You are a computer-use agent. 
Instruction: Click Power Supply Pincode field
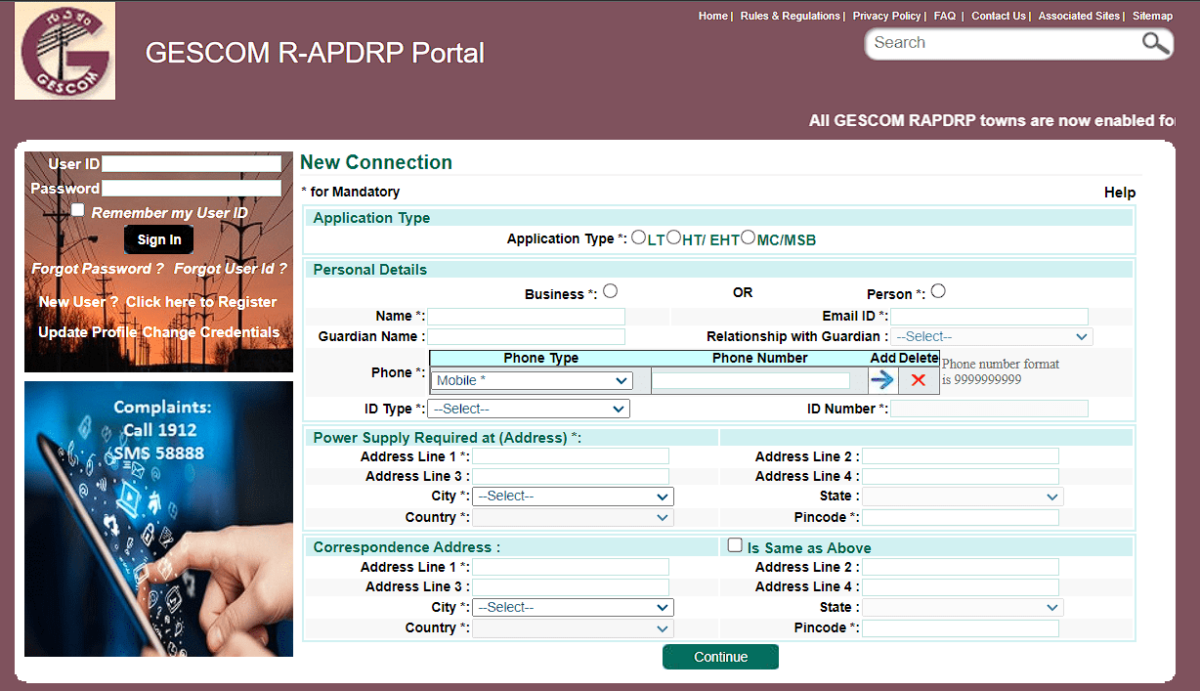961,518
